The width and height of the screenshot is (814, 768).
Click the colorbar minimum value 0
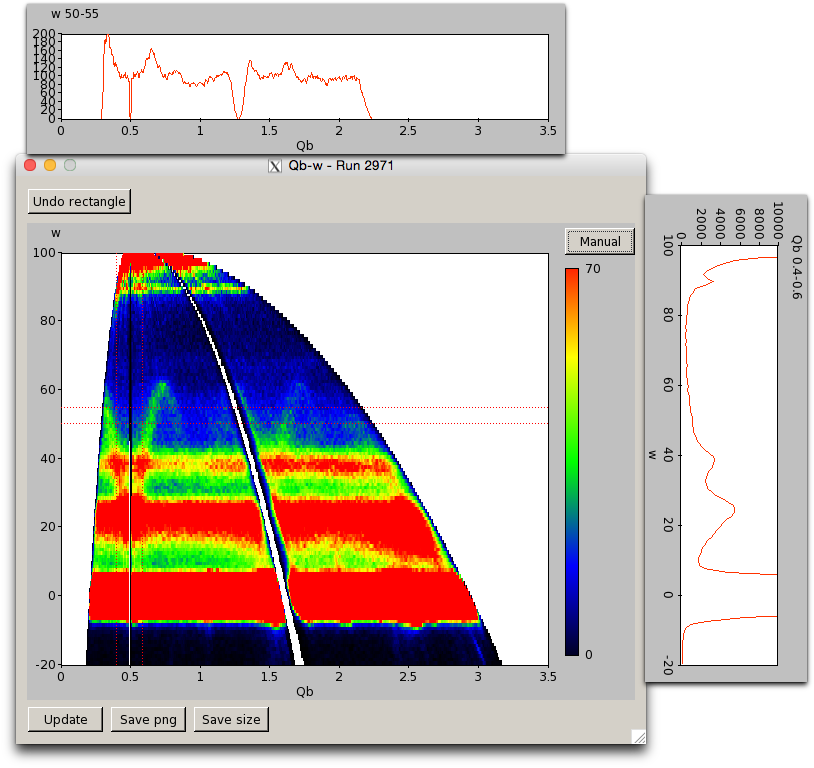(589, 655)
